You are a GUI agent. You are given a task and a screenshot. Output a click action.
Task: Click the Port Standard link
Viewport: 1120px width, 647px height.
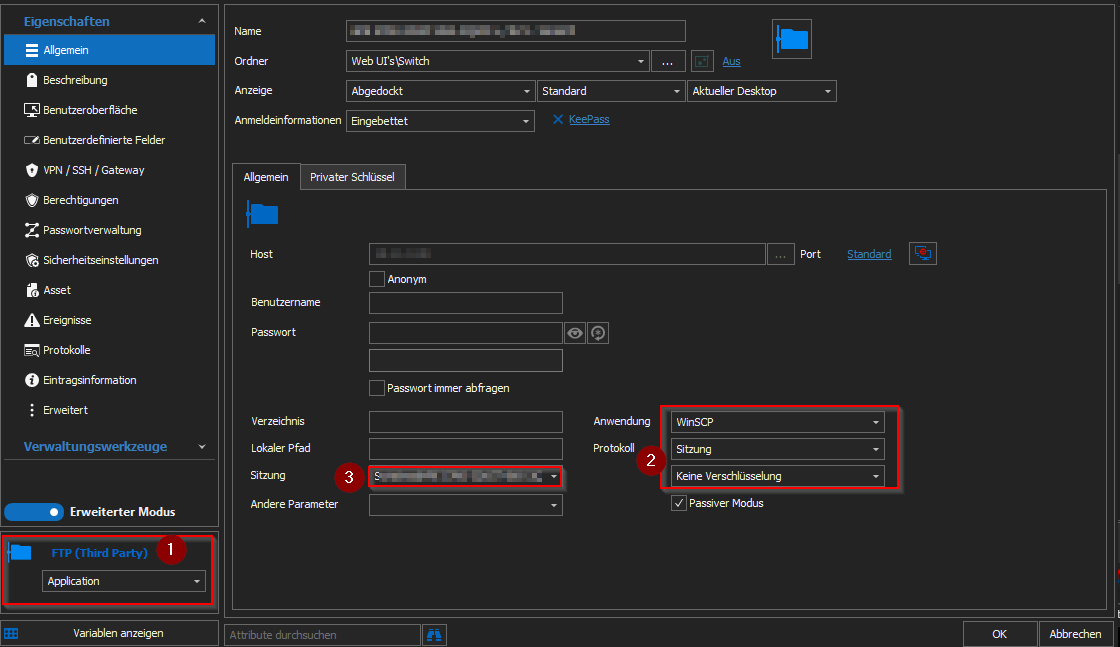click(869, 254)
